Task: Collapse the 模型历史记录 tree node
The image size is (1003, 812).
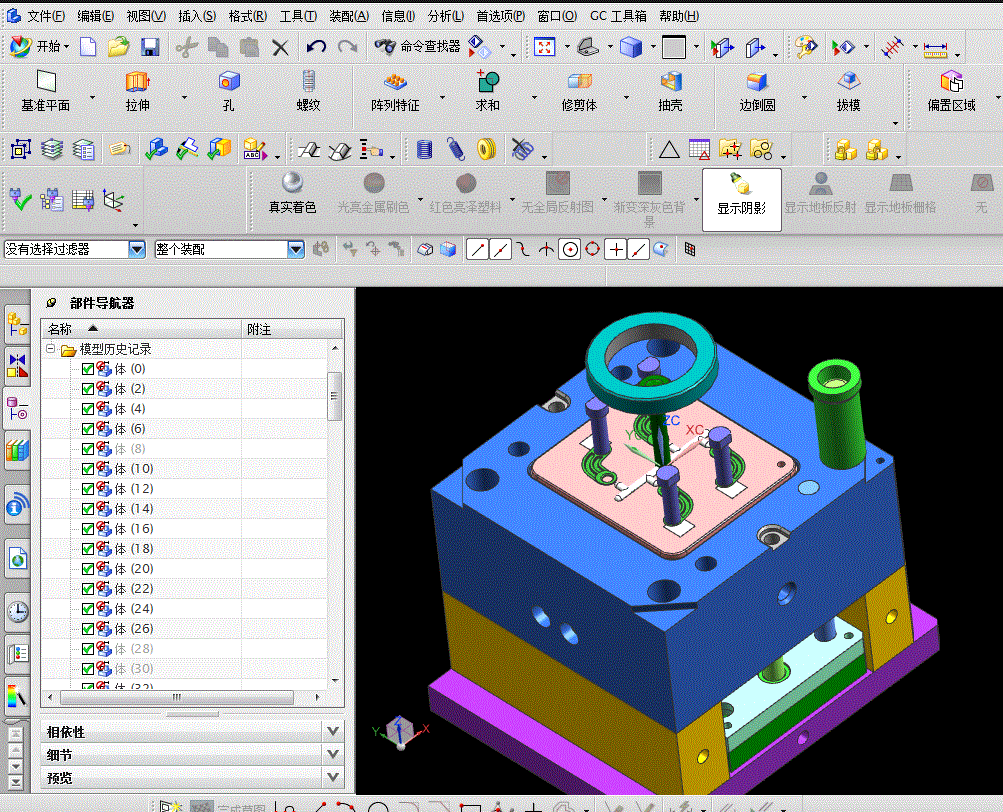Action: (51, 349)
